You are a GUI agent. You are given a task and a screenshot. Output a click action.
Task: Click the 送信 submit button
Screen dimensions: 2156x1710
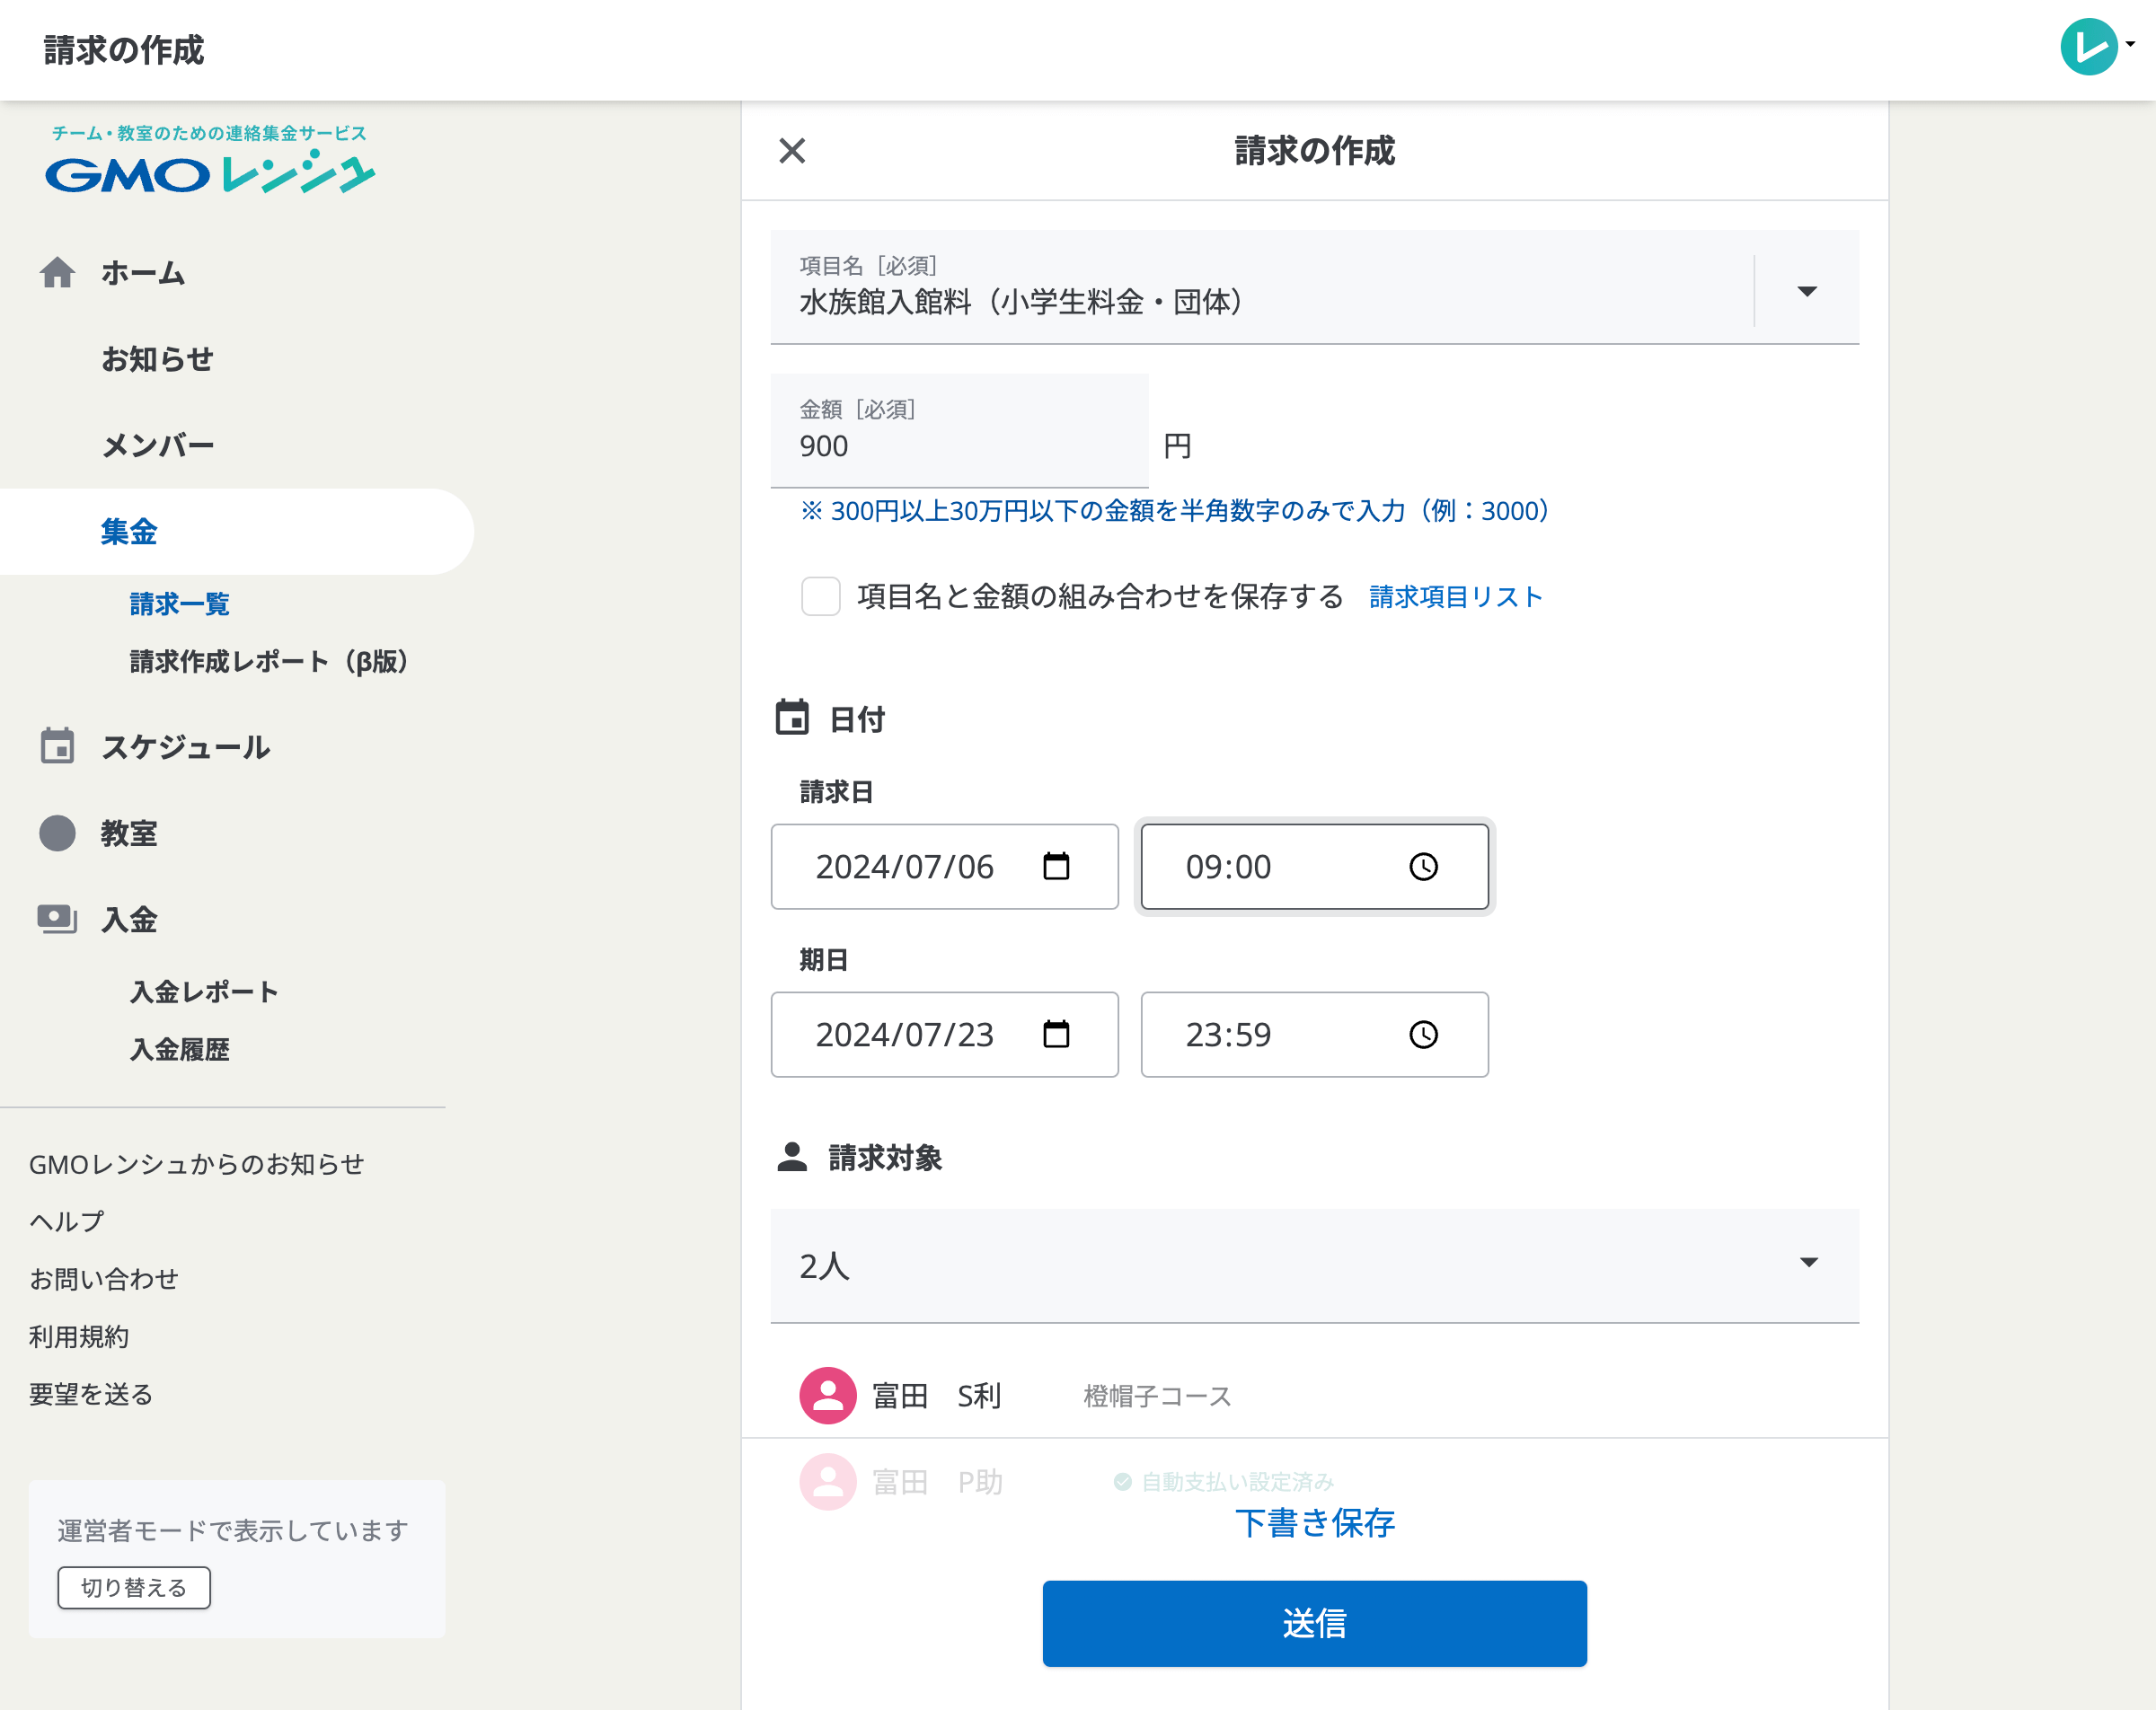tap(1313, 1623)
